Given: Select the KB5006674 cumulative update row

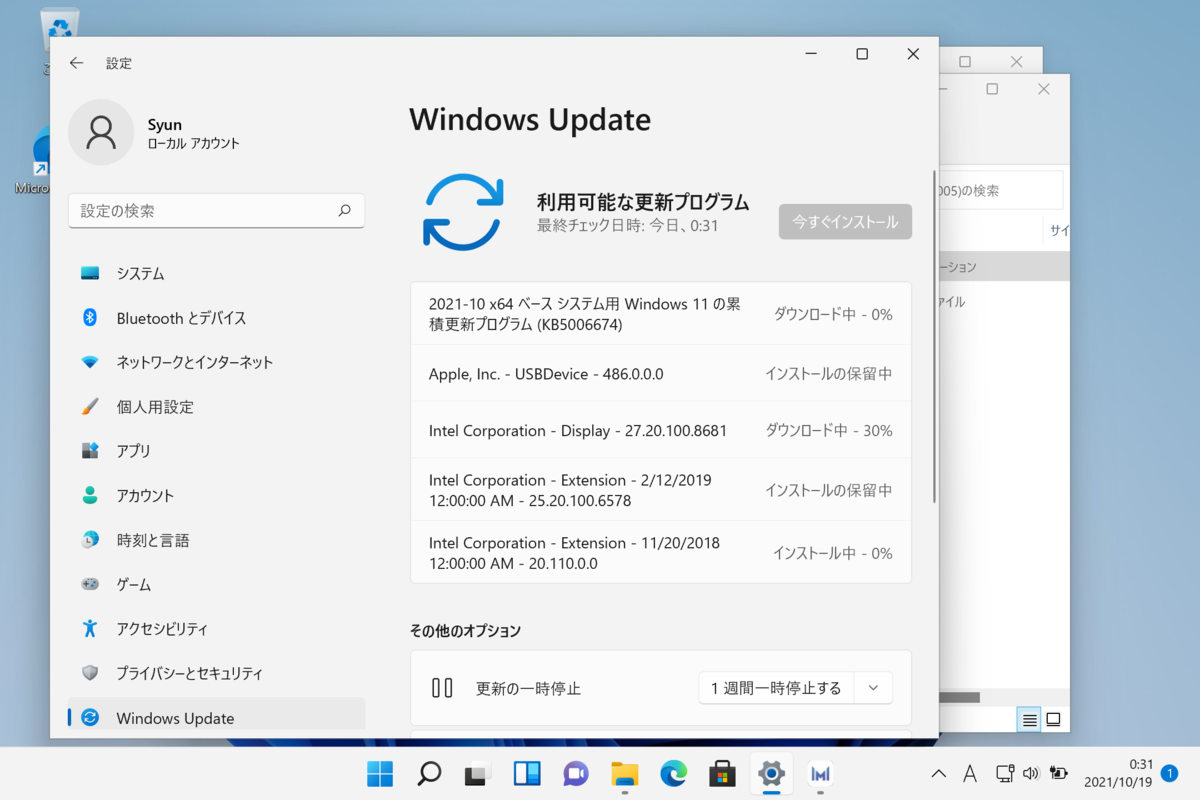Looking at the screenshot, I should (x=661, y=314).
